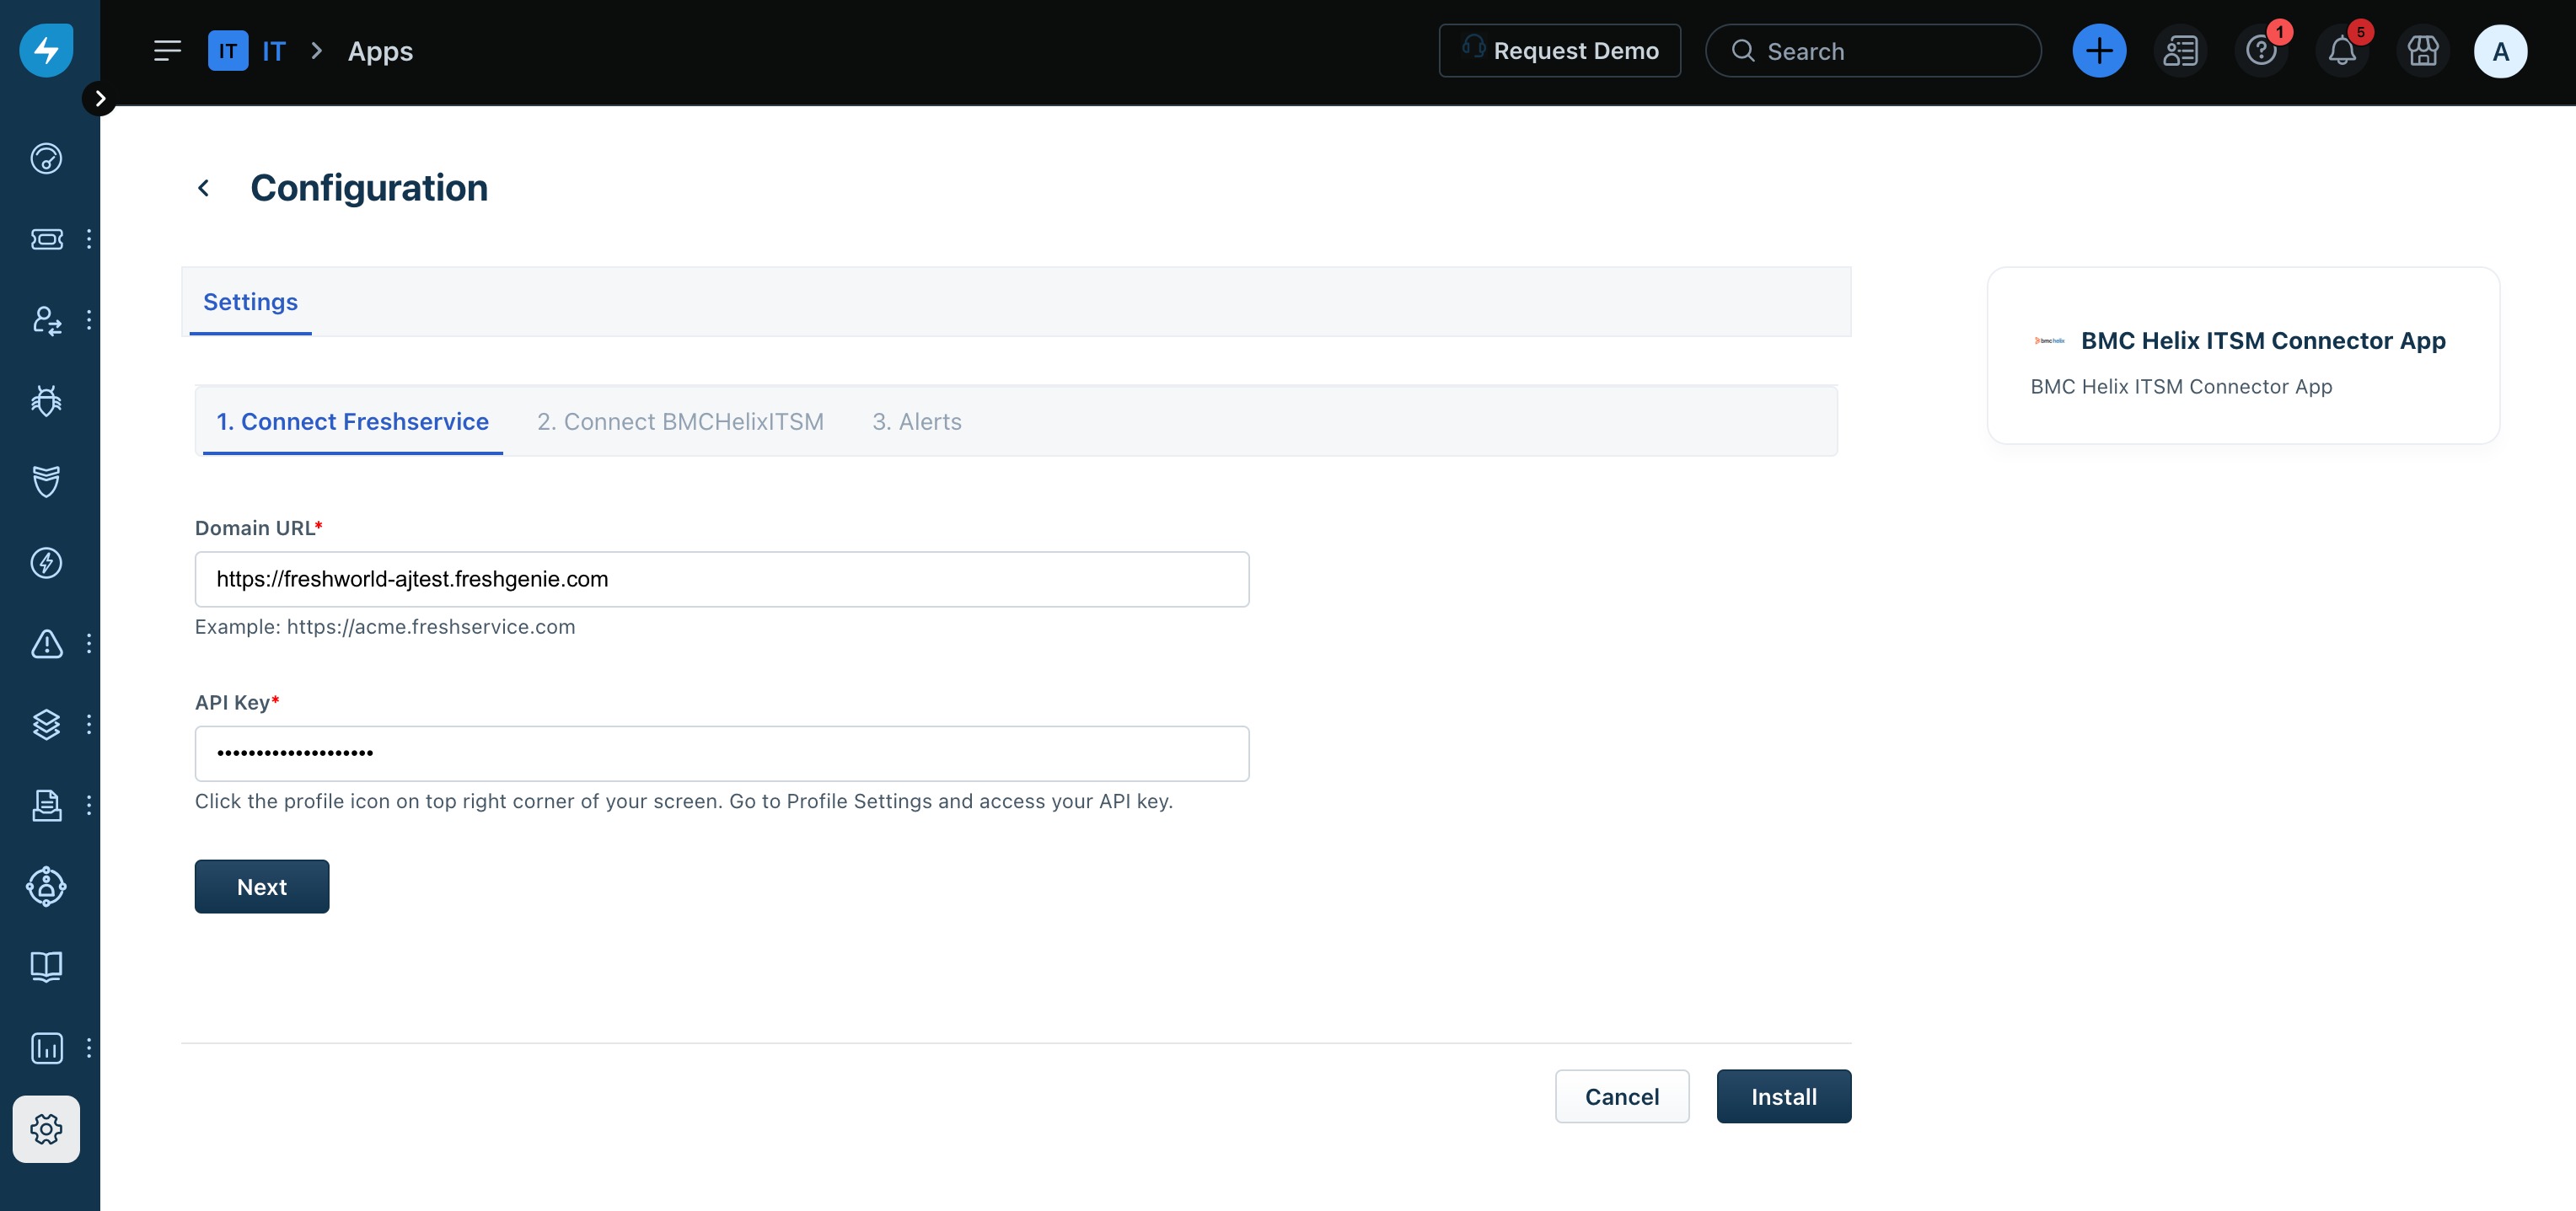Click the Freshservice lightning logo icon
The height and width of the screenshot is (1211, 2576).
point(46,50)
